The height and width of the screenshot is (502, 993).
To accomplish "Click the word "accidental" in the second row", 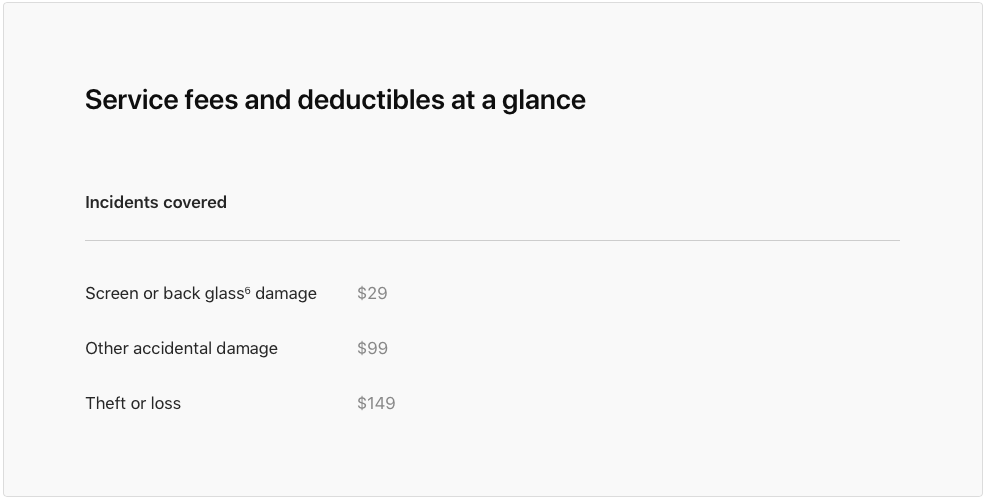I will 176,348.
